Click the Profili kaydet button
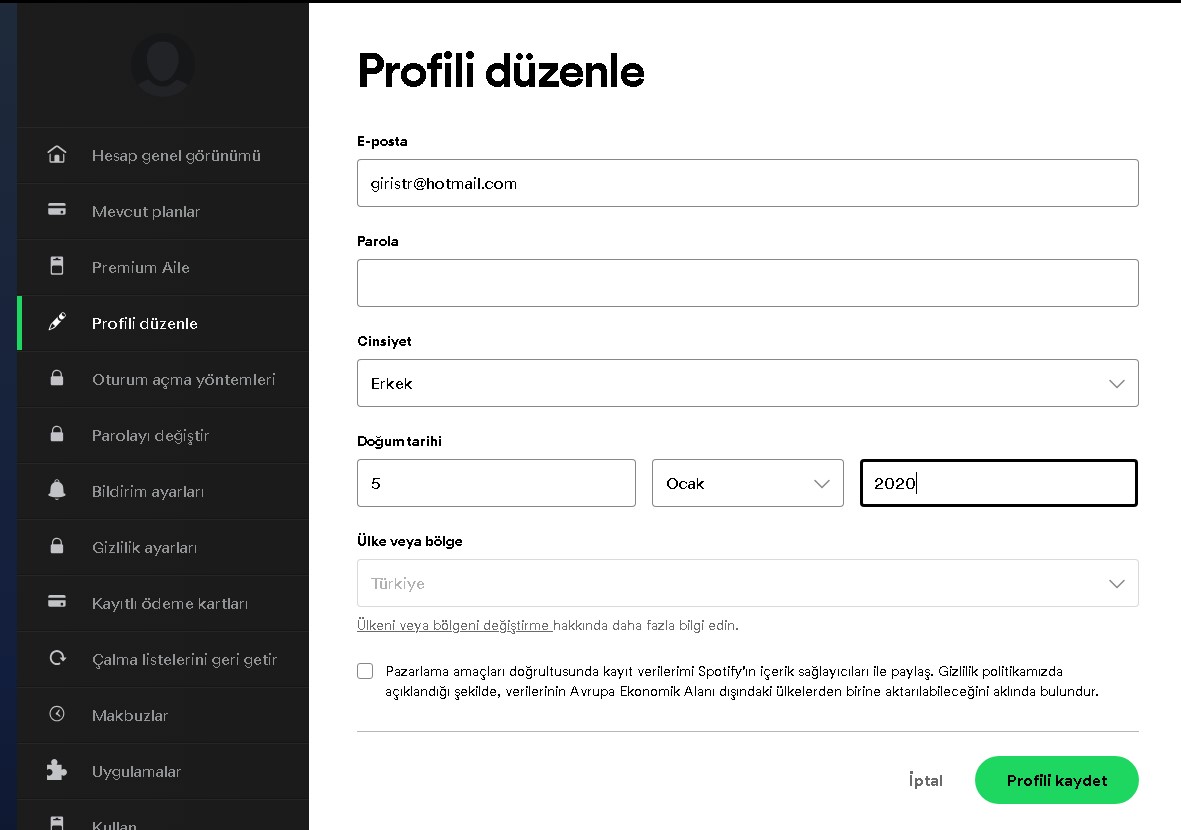This screenshot has width=1181, height=830. 1056,780
